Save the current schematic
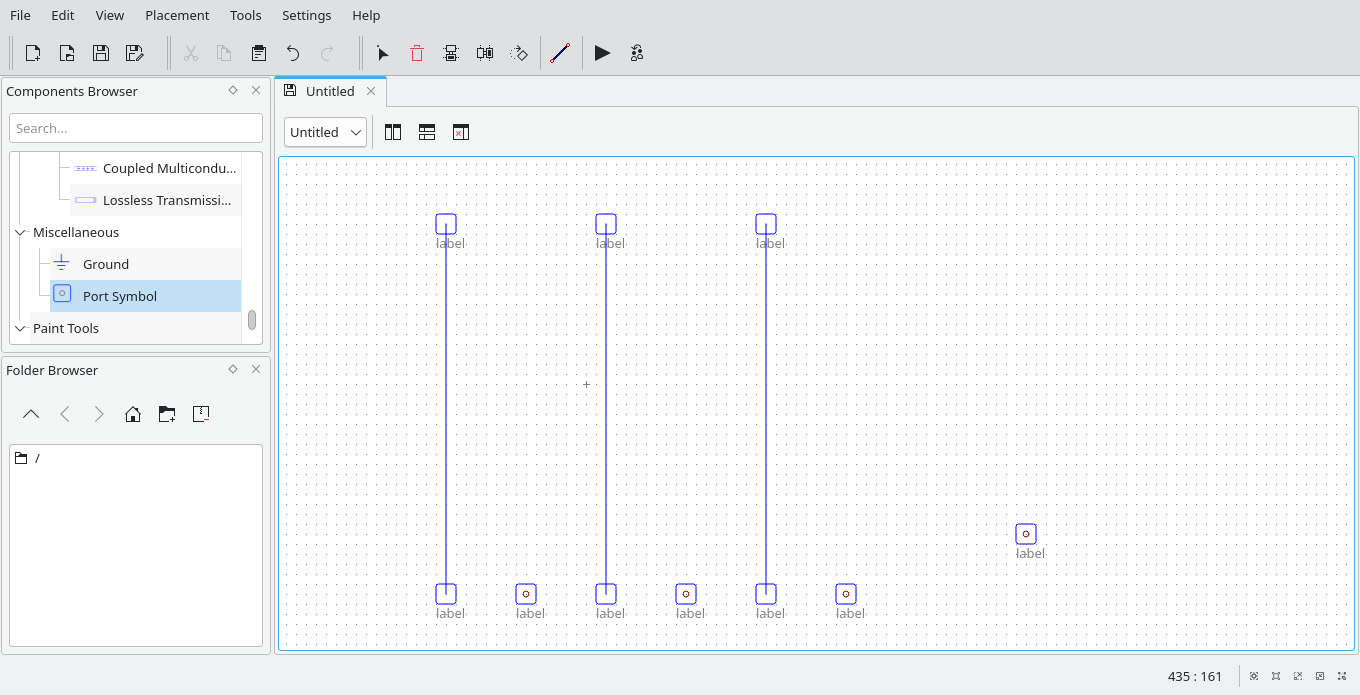Viewport: 1360px width, 695px height. pyautogui.click(x=101, y=53)
